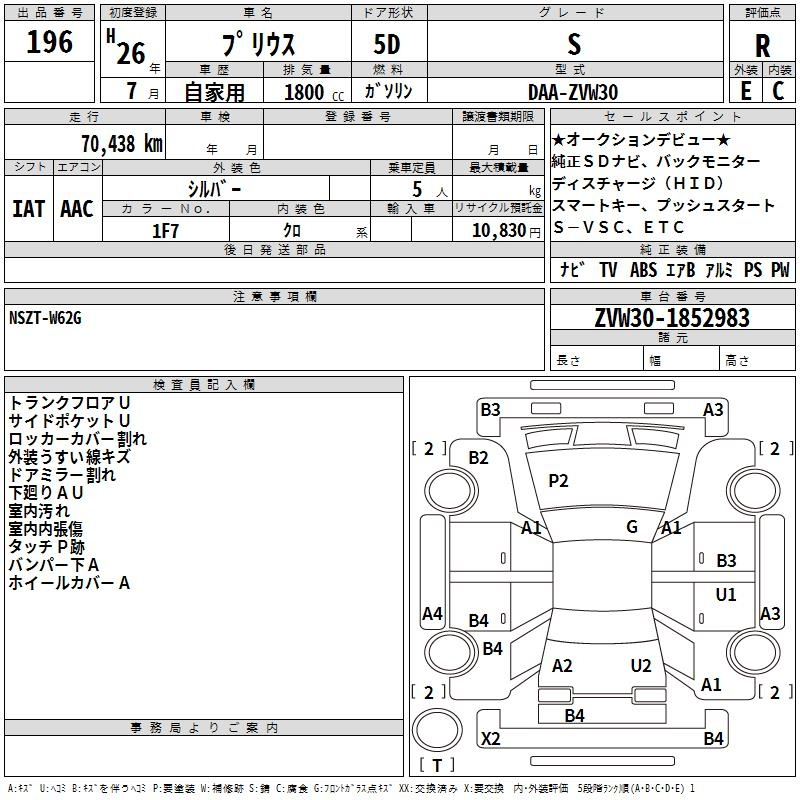Click the exterior grade E cell
The width and height of the screenshot is (800, 800).
745,91
